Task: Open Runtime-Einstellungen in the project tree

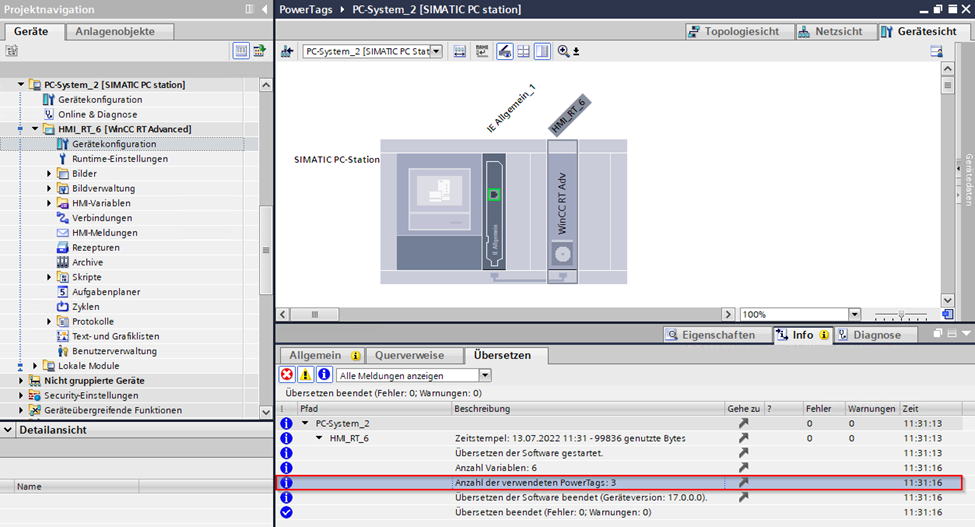Action: click(119, 159)
